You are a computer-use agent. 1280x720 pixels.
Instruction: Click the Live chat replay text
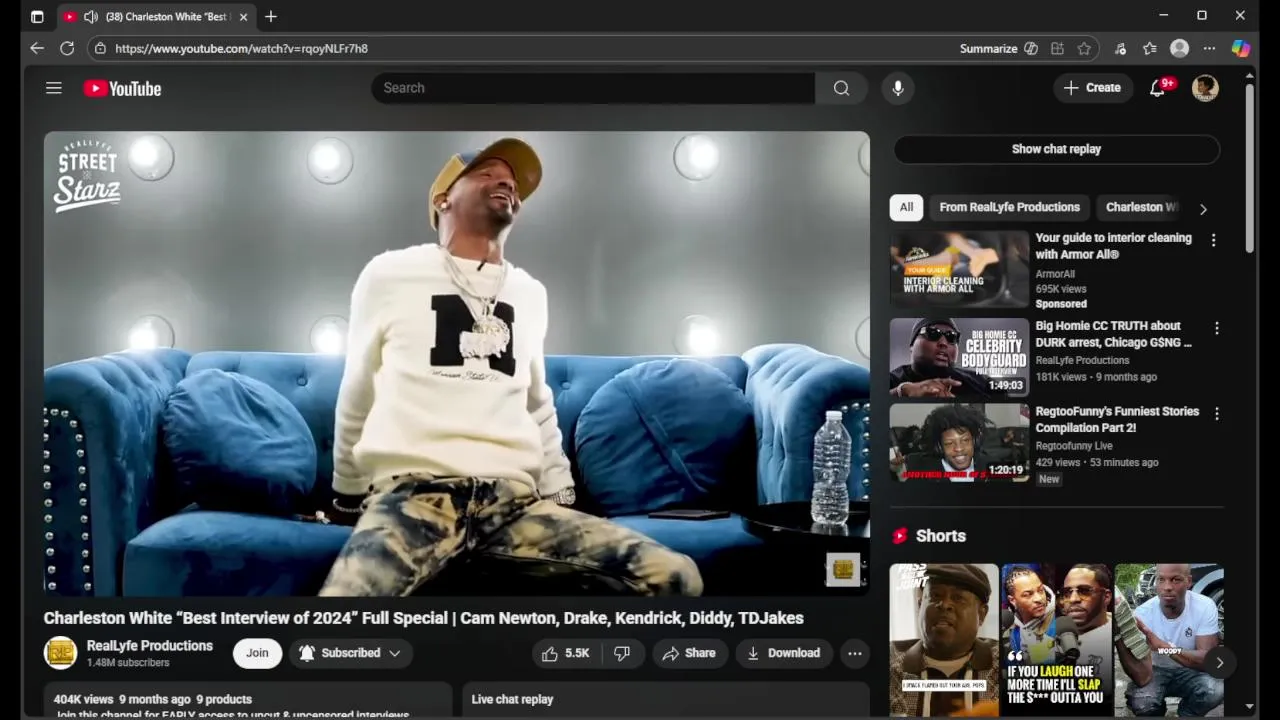(x=512, y=699)
